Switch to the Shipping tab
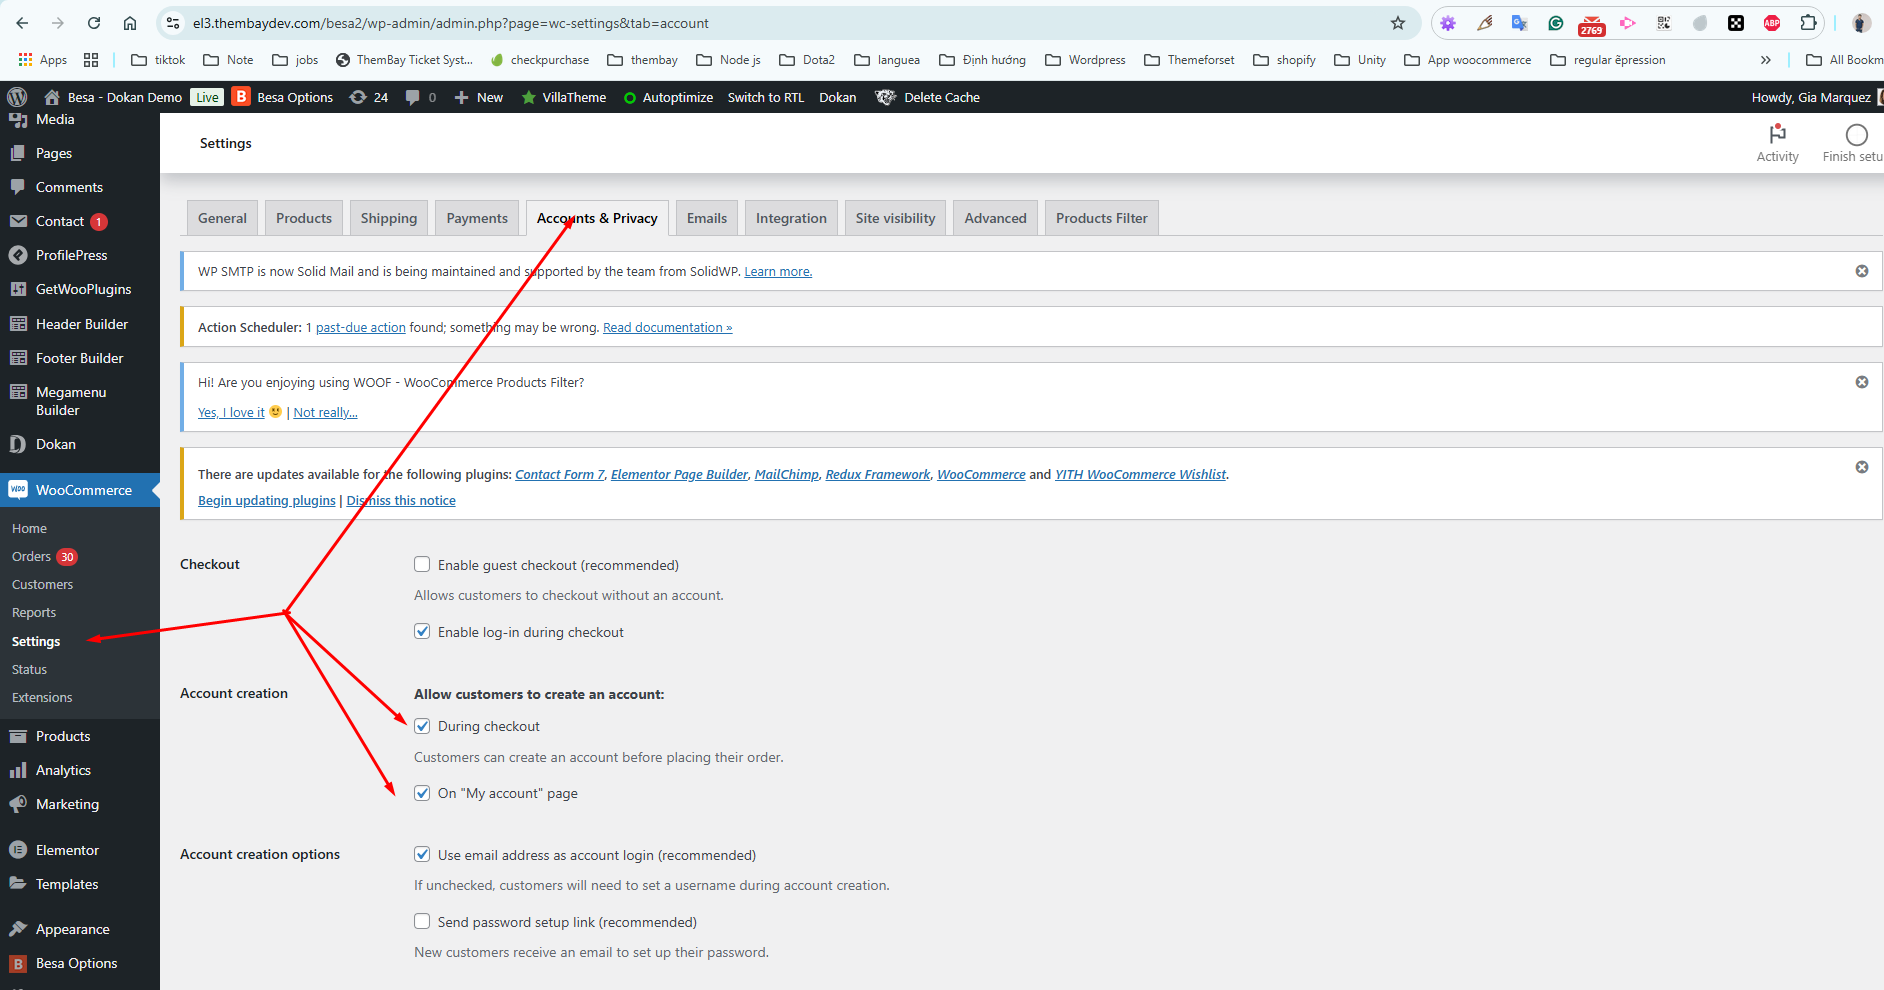 click(389, 218)
